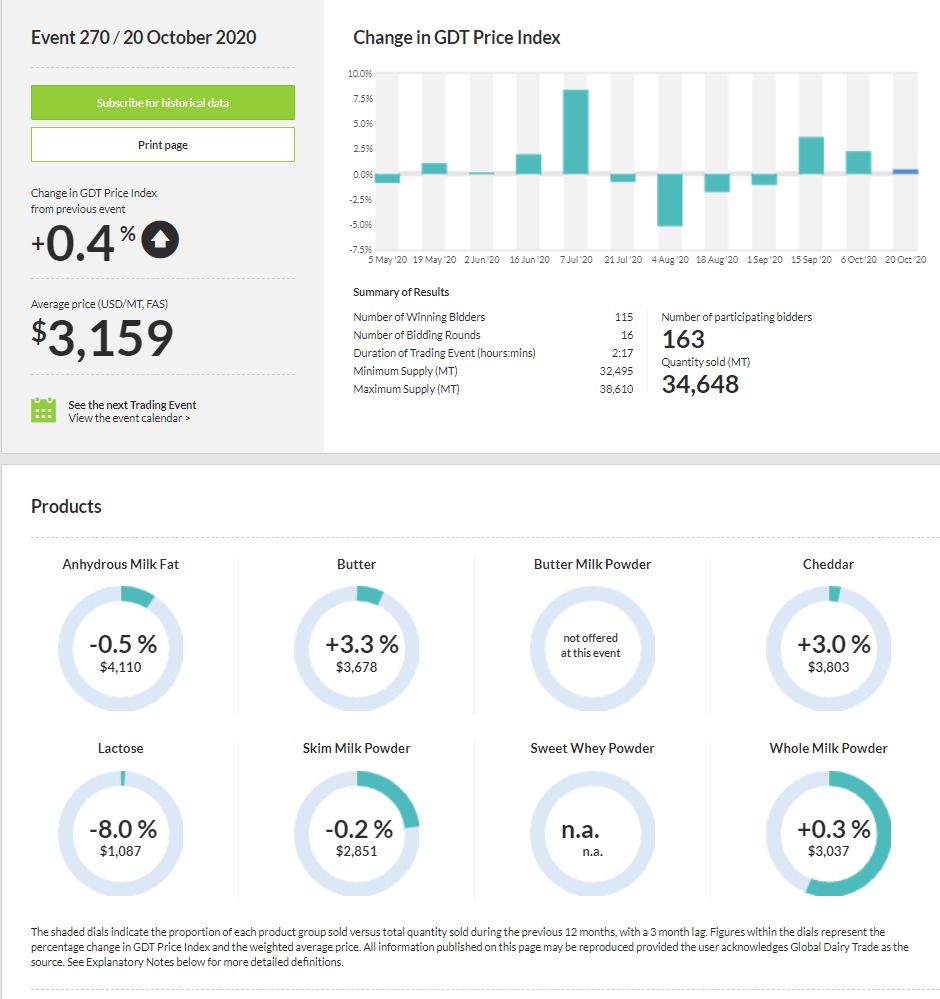Select the 4 Aug '20 negative bar

[670, 200]
